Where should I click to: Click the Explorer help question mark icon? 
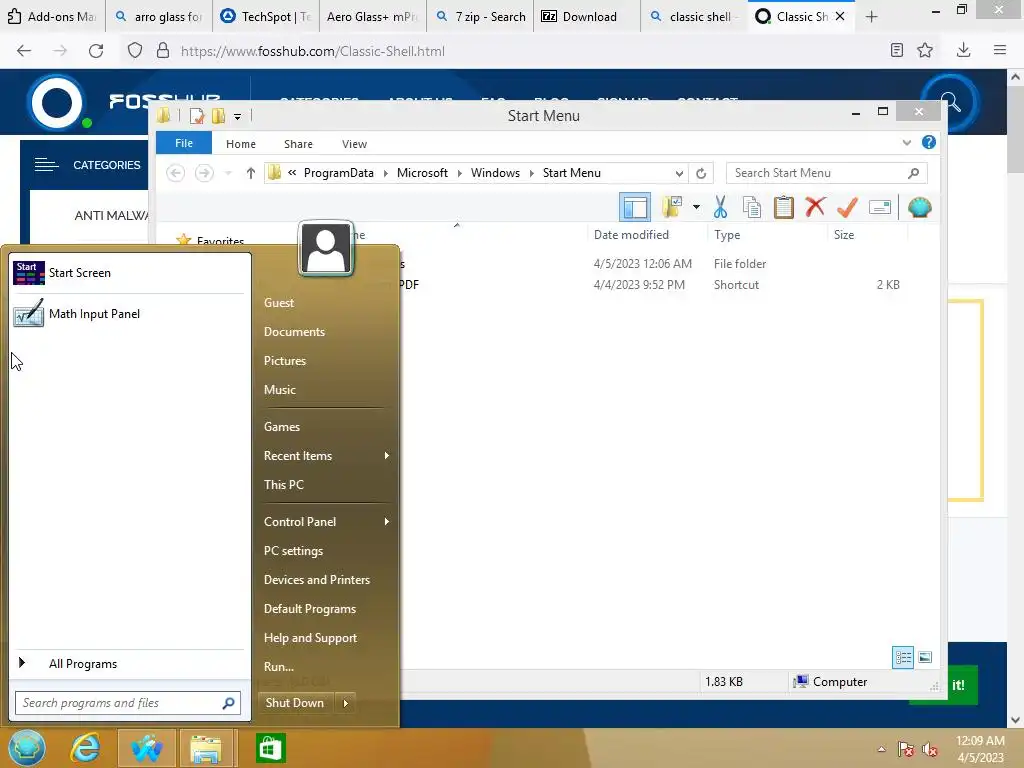pyautogui.click(x=929, y=142)
